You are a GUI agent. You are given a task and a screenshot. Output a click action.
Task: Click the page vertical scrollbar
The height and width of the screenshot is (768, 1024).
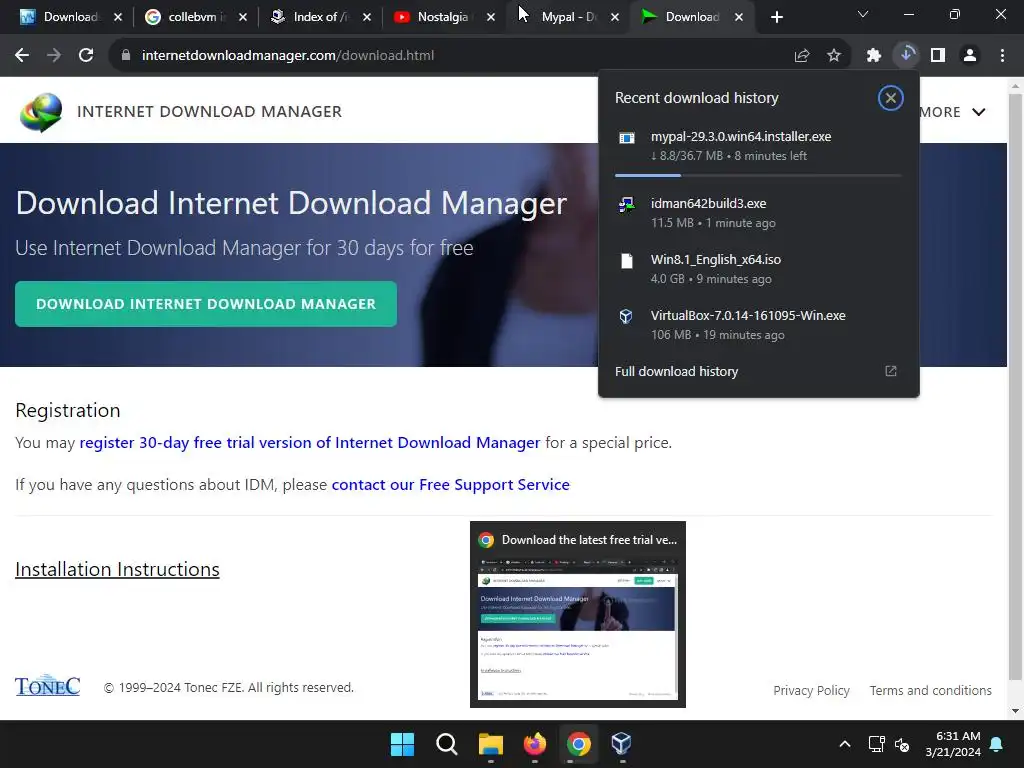1015,385
